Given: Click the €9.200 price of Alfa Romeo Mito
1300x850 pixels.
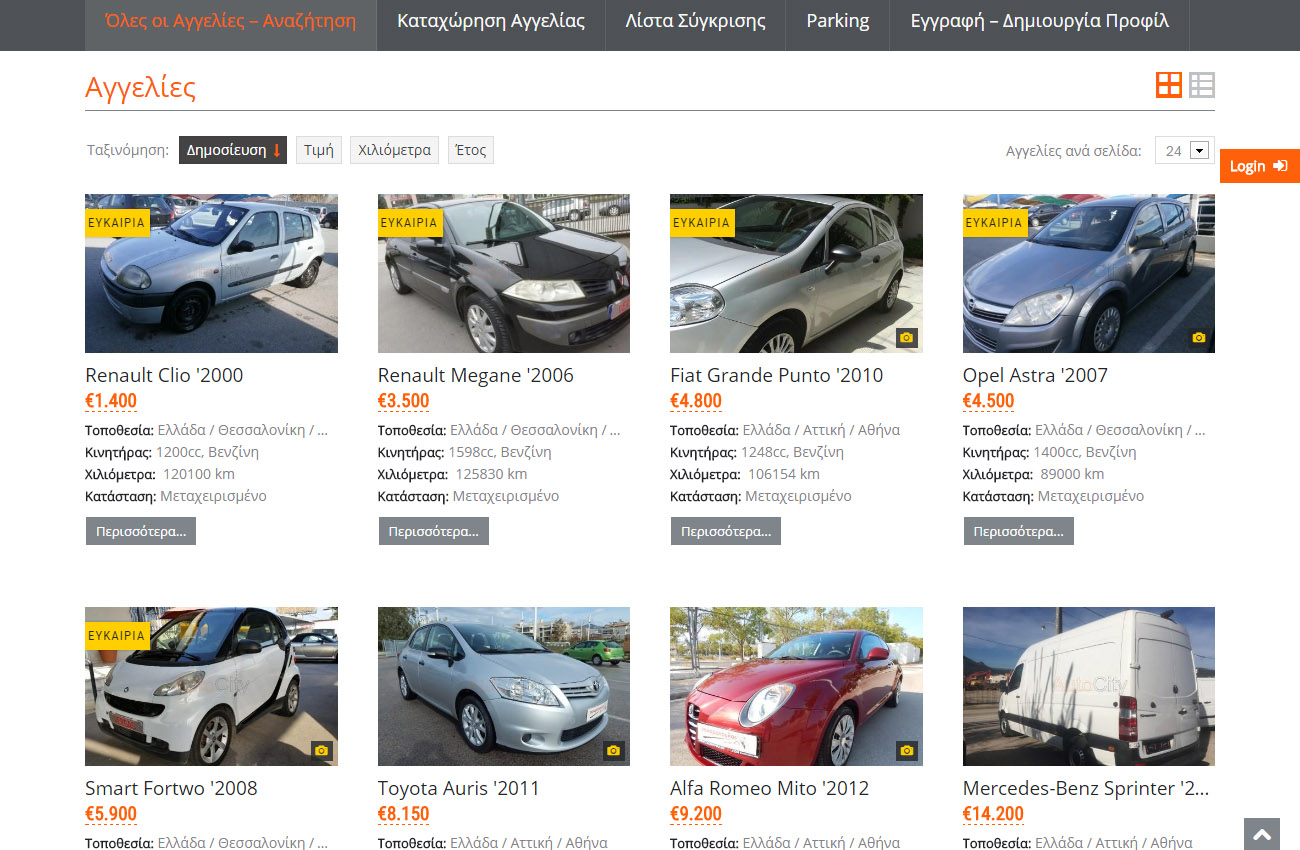Looking at the screenshot, I should (x=696, y=814).
